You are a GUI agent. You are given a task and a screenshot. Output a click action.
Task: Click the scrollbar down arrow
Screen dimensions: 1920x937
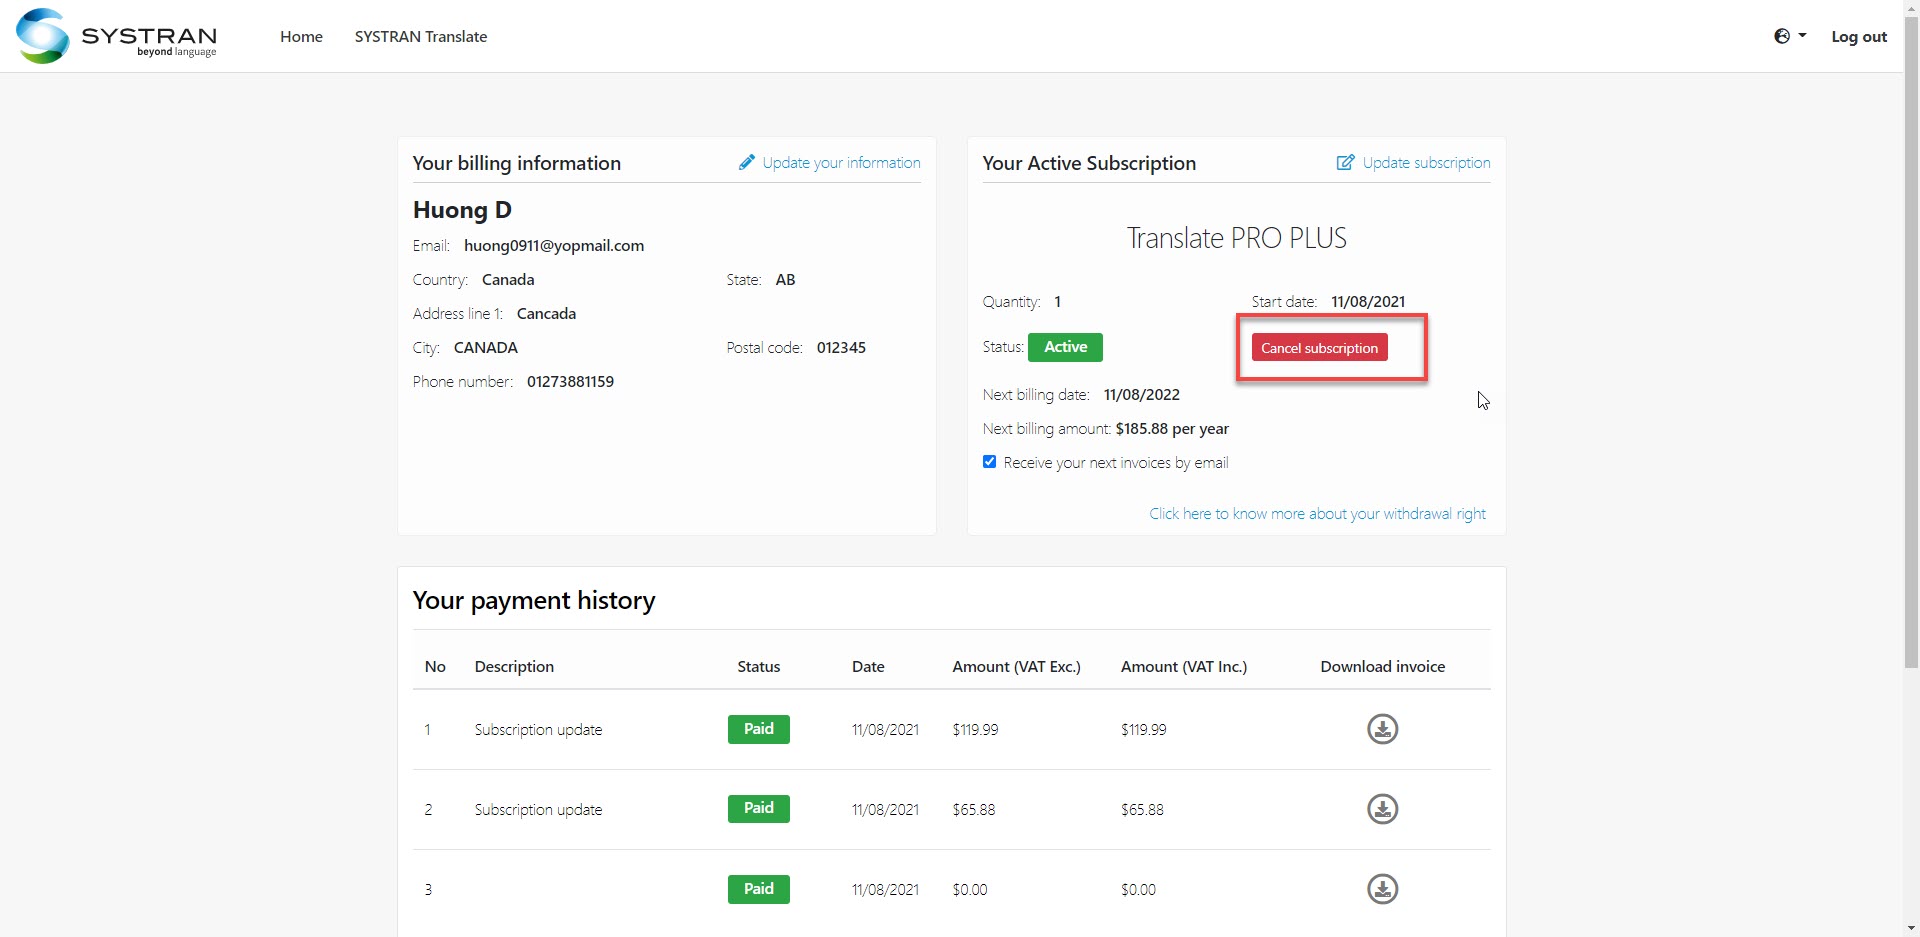pyautogui.click(x=1911, y=928)
